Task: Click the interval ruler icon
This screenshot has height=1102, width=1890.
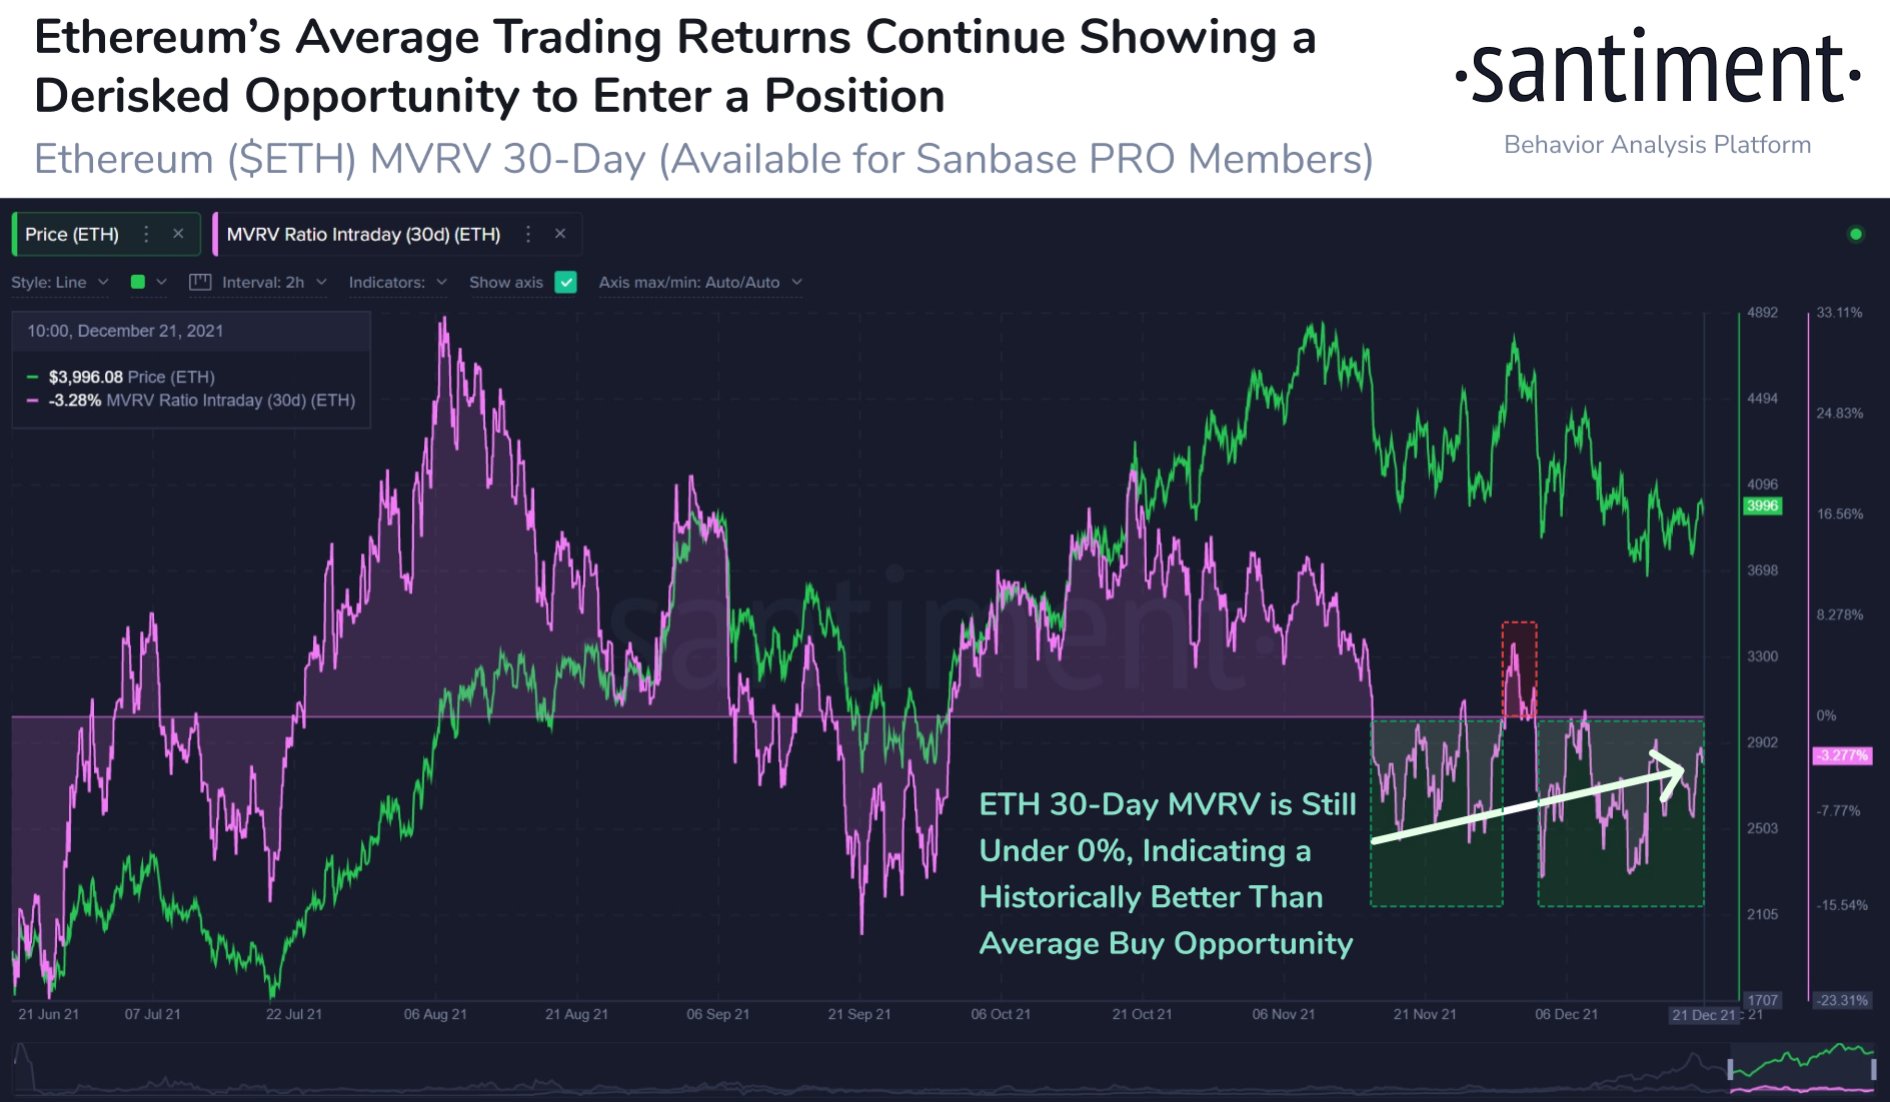Action: [200, 282]
